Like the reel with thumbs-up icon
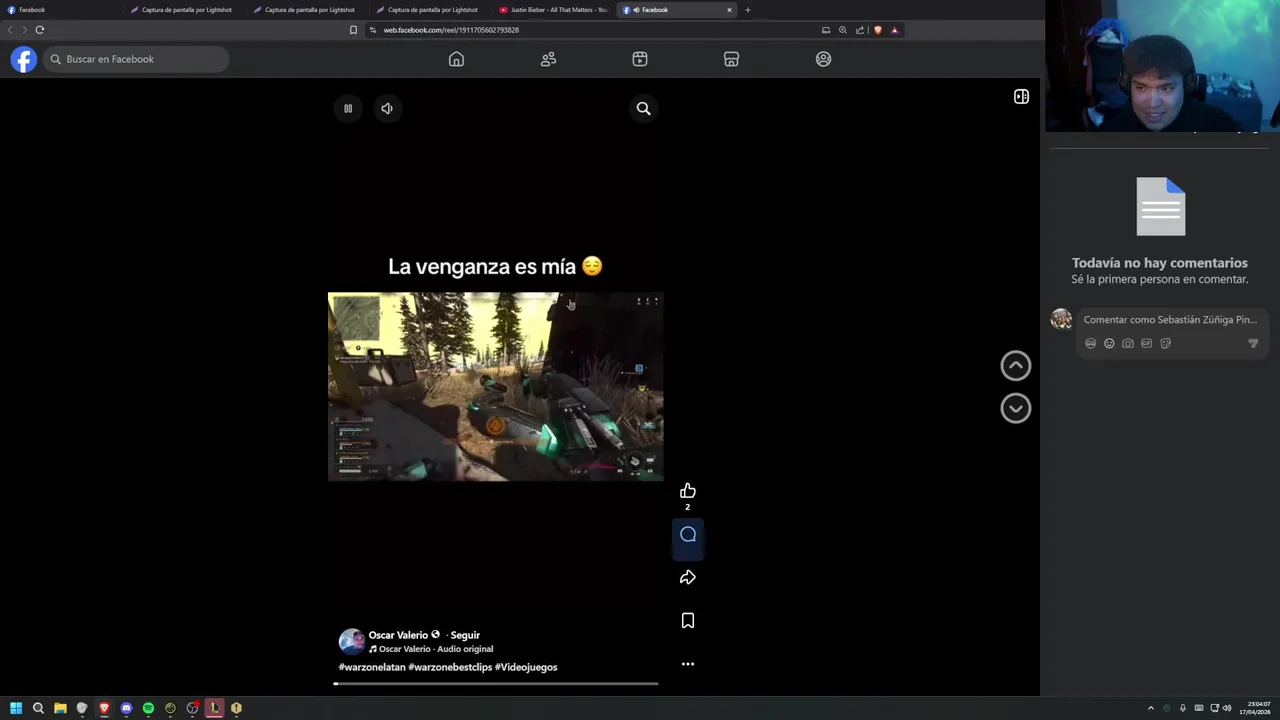 (688, 491)
